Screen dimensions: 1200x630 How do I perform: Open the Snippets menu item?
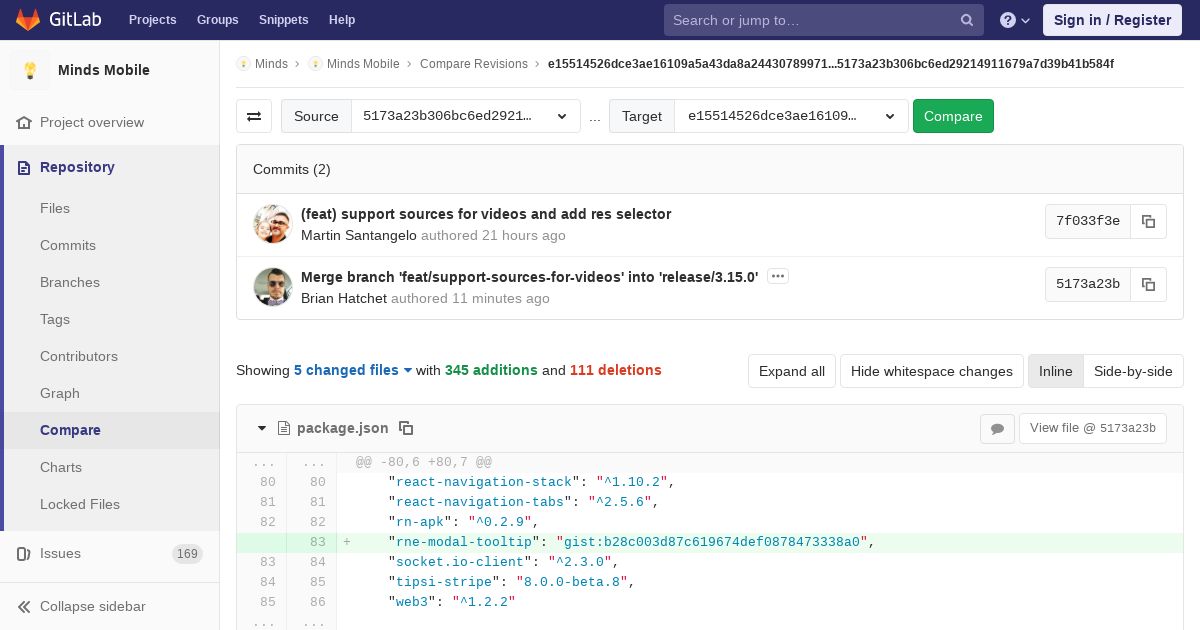tap(284, 20)
